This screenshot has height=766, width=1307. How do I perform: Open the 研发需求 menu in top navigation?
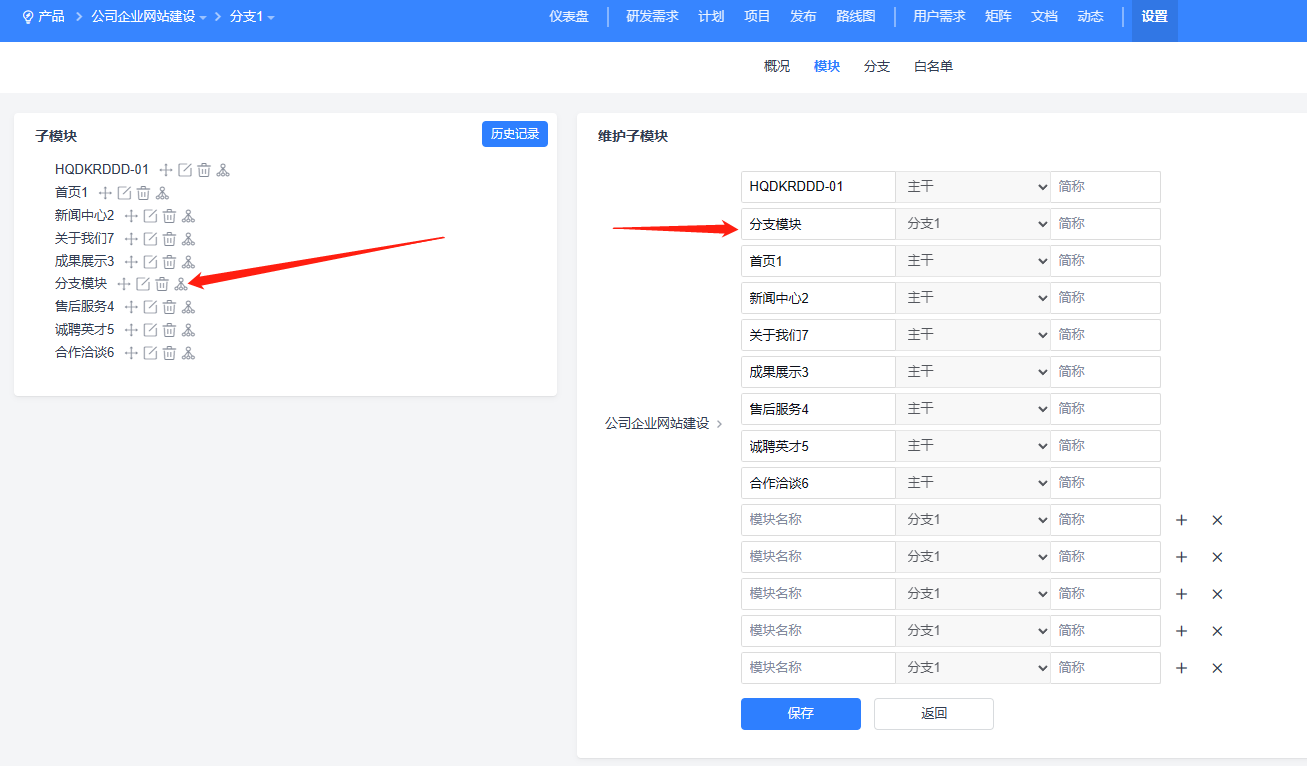point(652,17)
